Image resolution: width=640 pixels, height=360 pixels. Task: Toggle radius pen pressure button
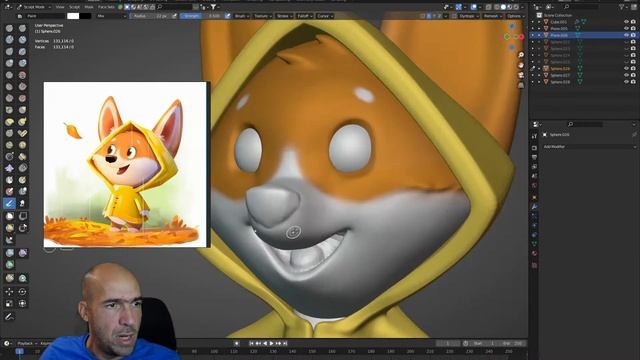[174, 16]
